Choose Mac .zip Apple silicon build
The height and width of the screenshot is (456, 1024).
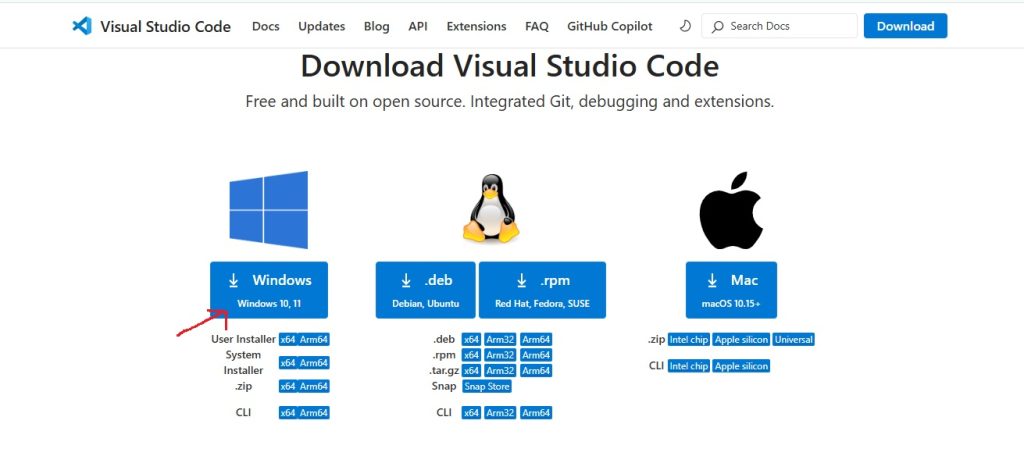tap(741, 340)
